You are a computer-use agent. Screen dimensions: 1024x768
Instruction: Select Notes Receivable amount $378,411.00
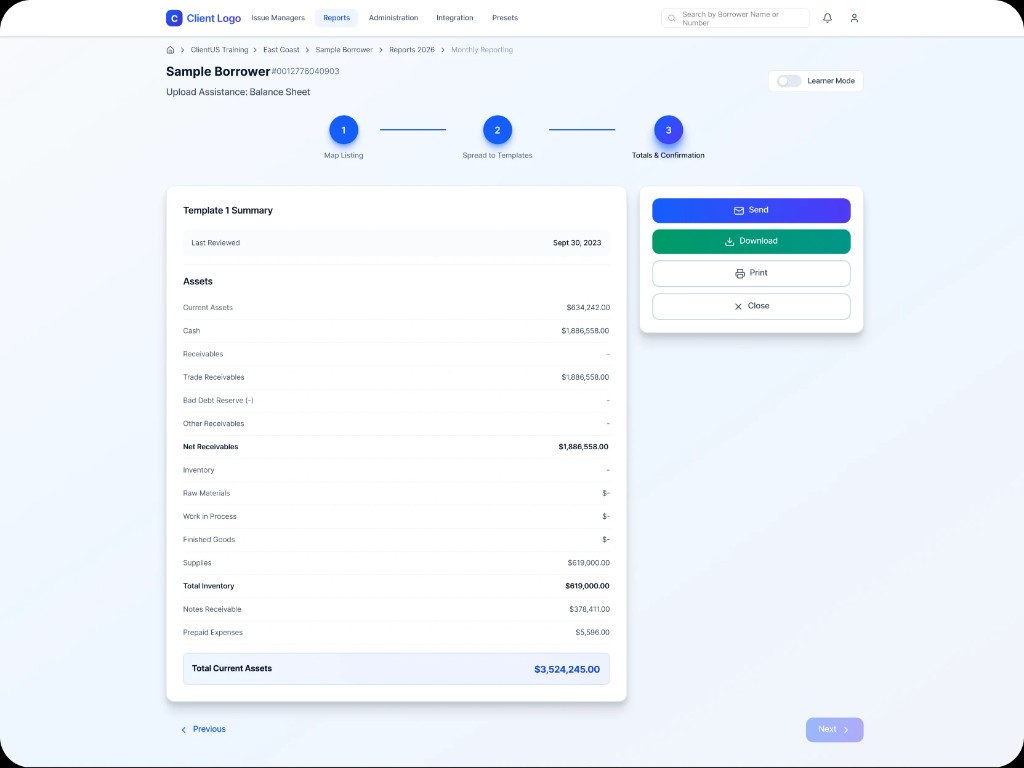[589, 609]
